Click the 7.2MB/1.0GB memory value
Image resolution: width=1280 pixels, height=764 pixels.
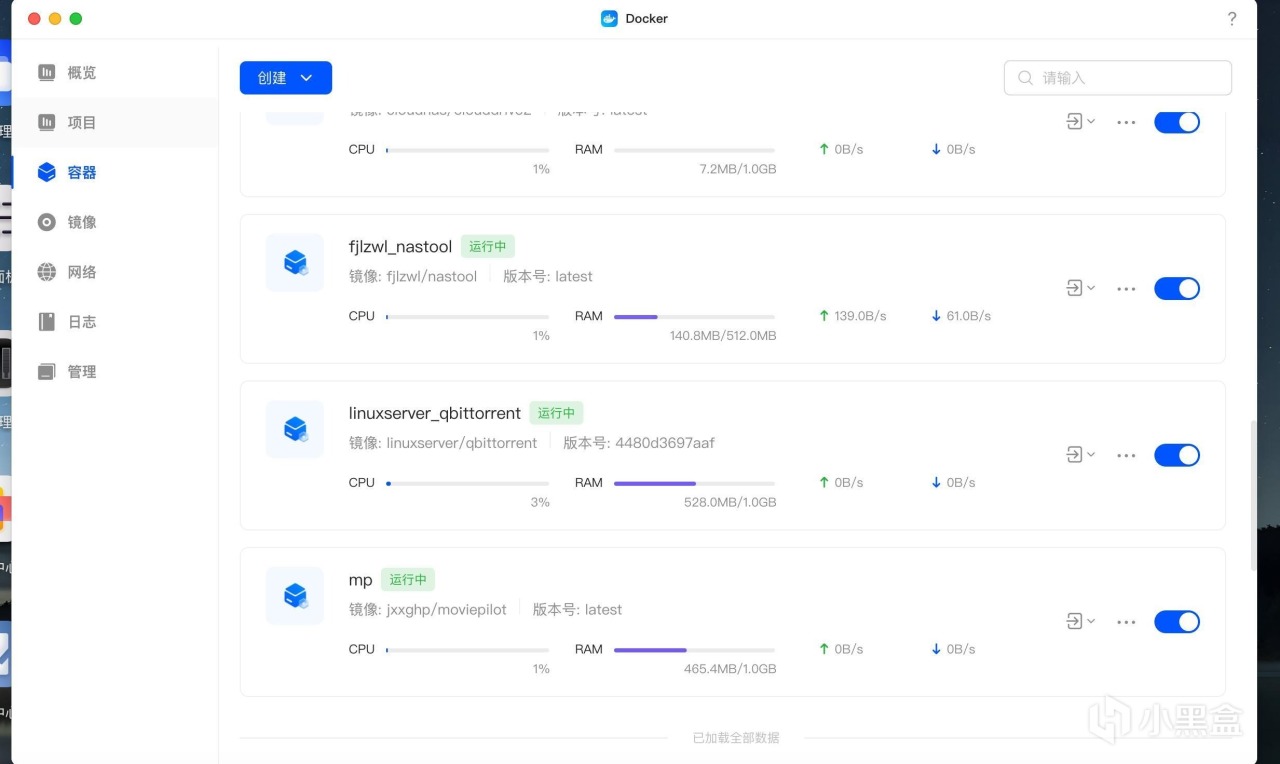738,169
